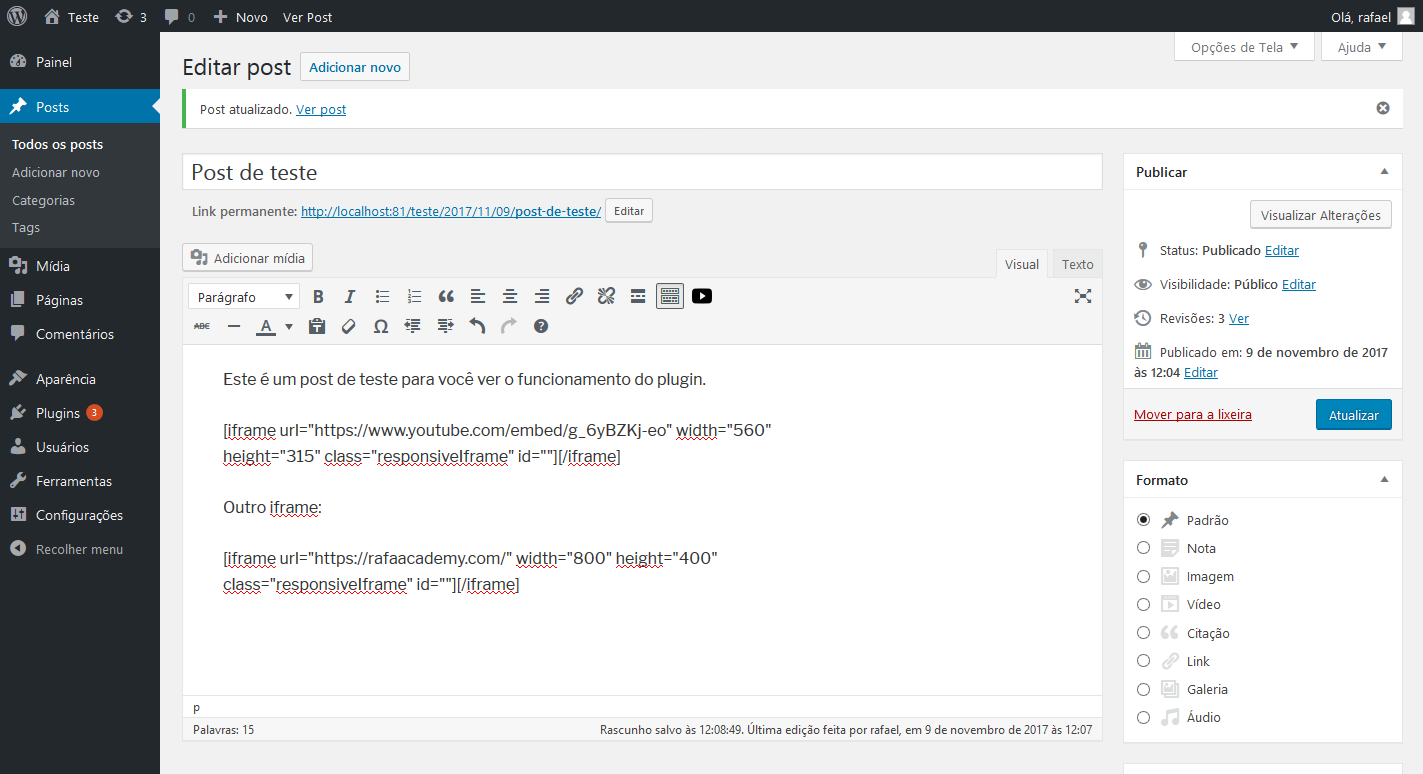Paste as plain text icon
1423x774 pixels.
[x=317, y=326]
